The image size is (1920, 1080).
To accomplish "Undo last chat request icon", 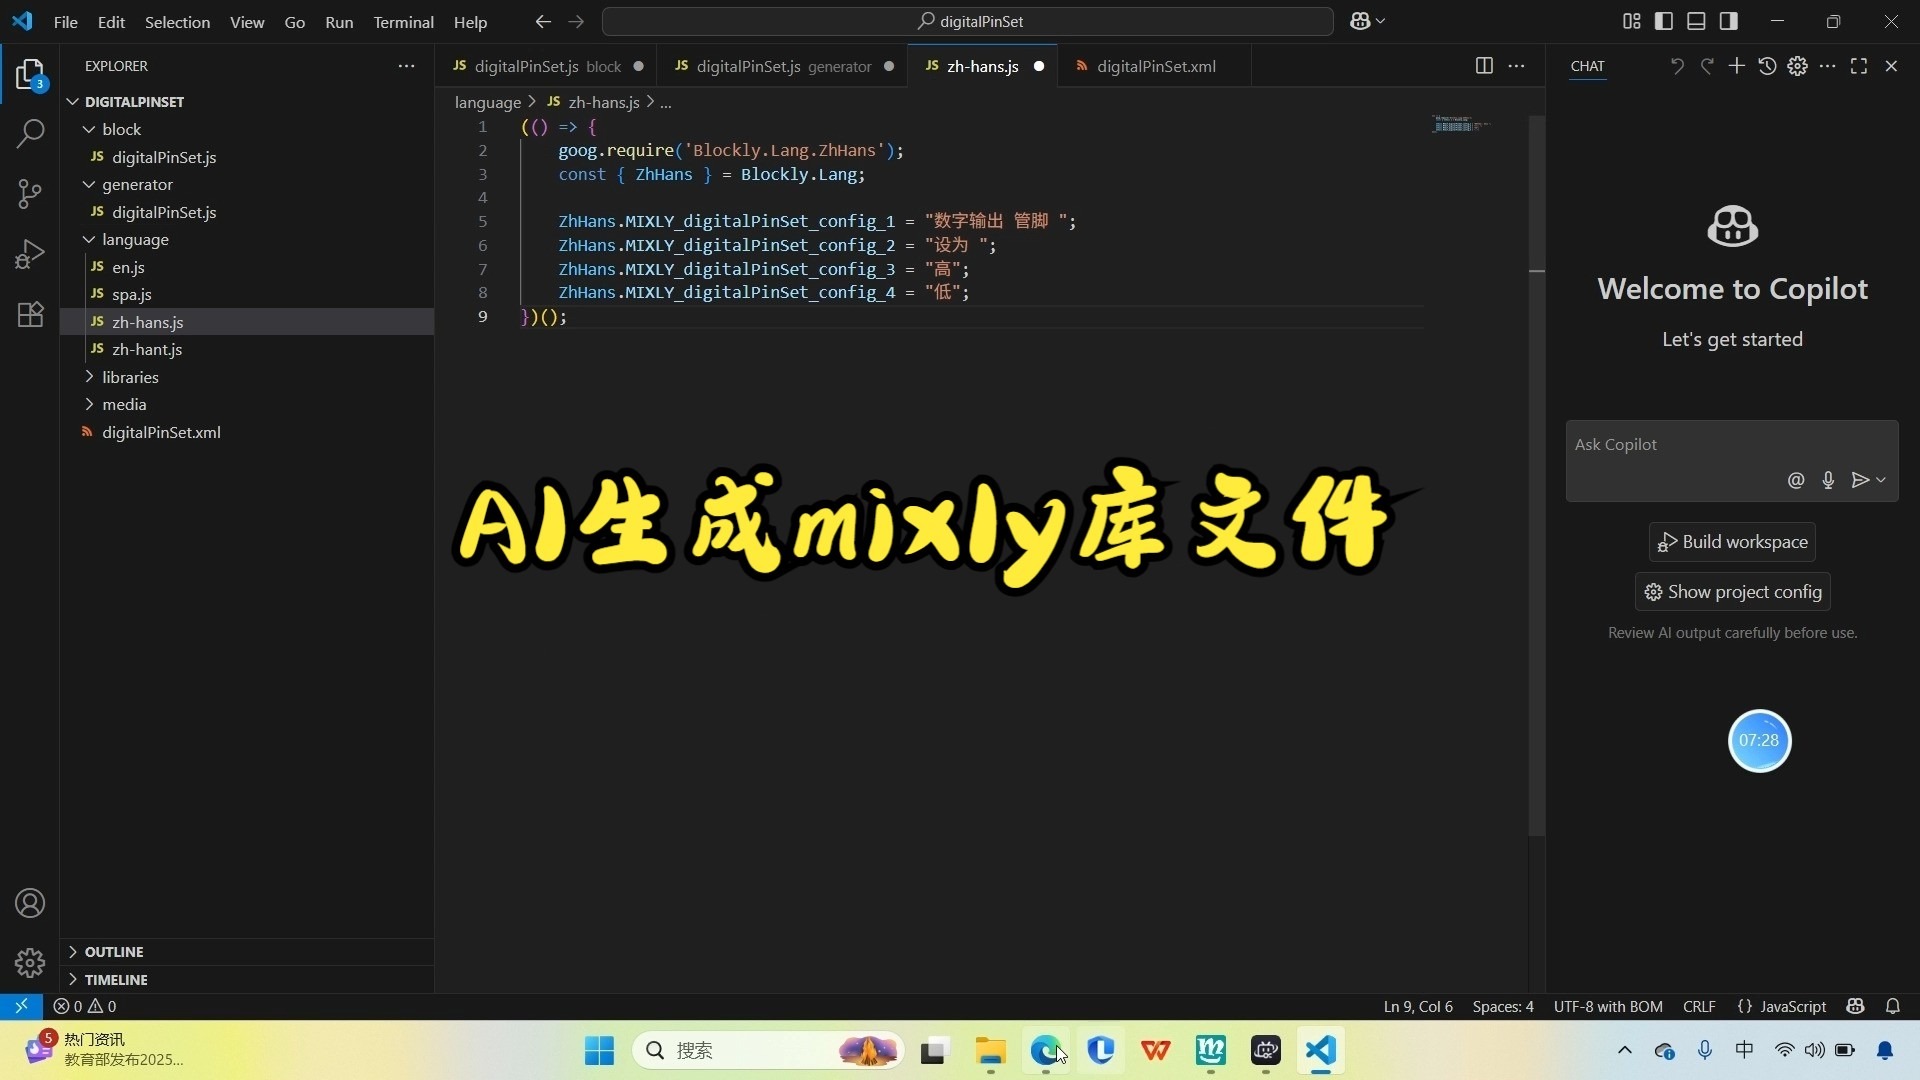I will tap(1677, 66).
